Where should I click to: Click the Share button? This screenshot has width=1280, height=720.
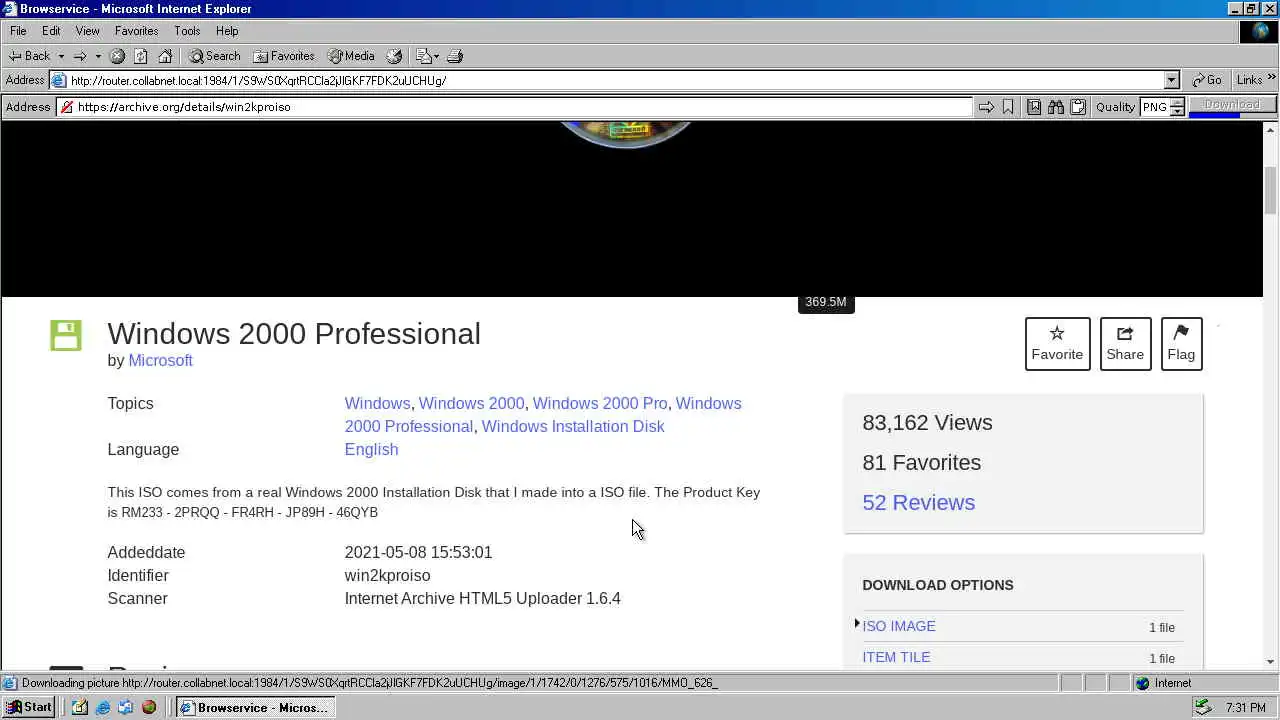pyautogui.click(x=1125, y=343)
